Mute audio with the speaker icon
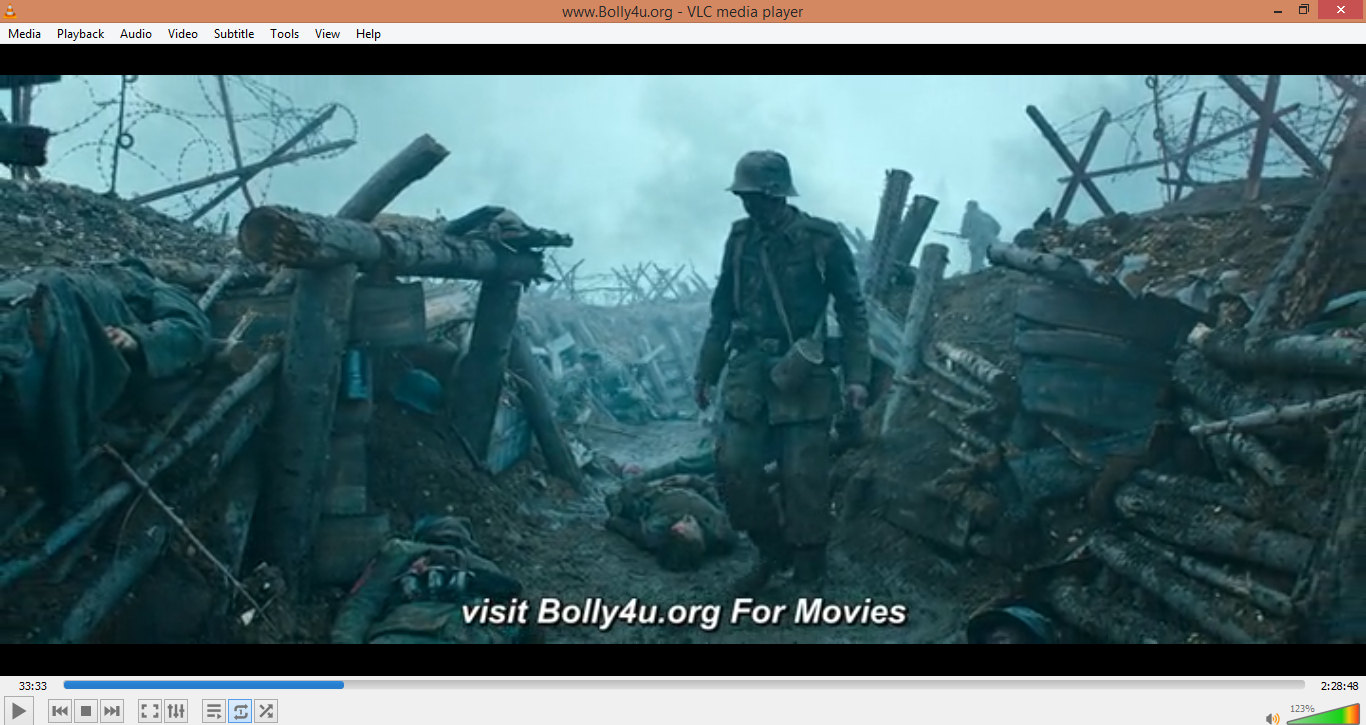The width and height of the screenshot is (1366, 725). point(1272,718)
